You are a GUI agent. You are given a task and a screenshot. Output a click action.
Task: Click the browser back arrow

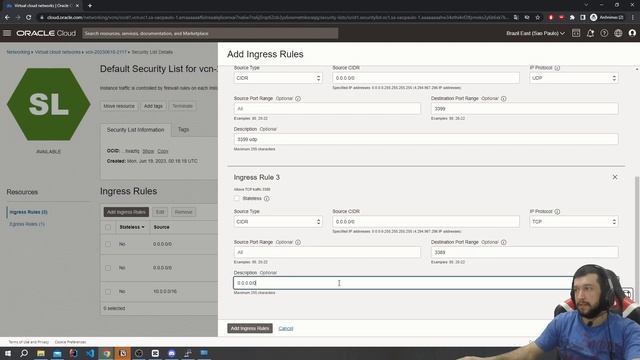click(7, 18)
